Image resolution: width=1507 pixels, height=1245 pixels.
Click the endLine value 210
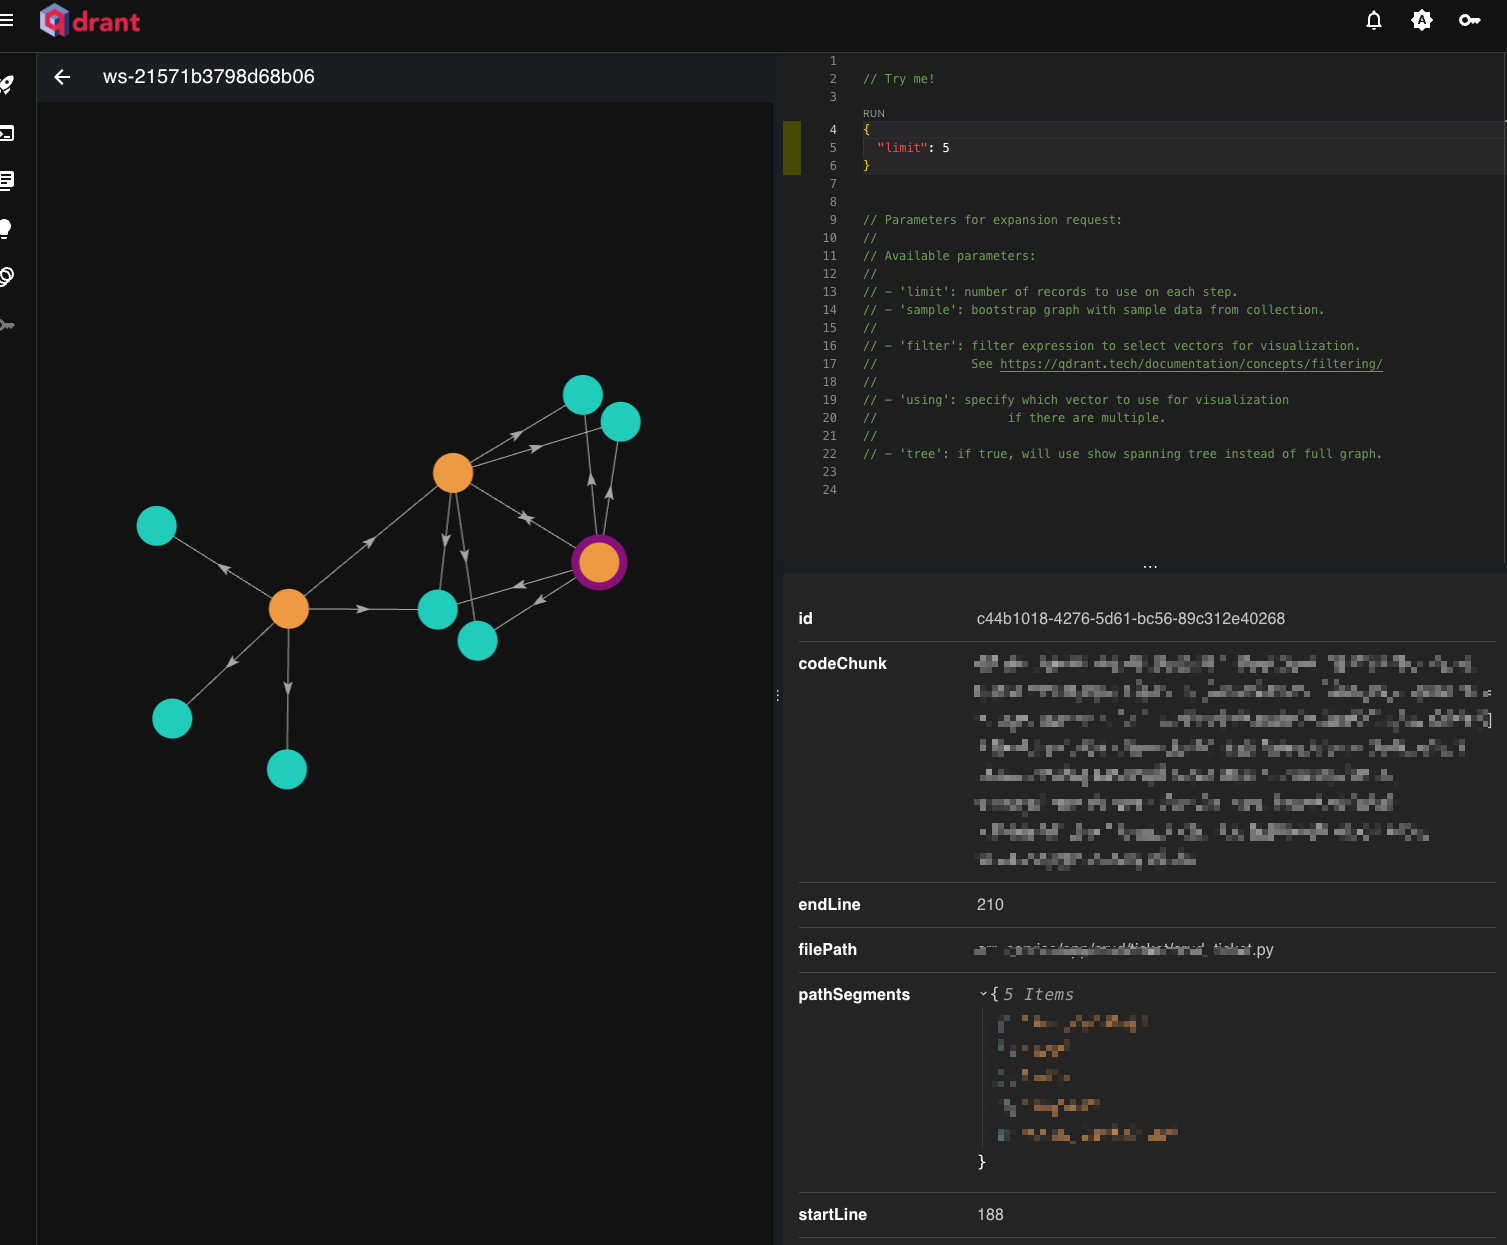pos(990,905)
